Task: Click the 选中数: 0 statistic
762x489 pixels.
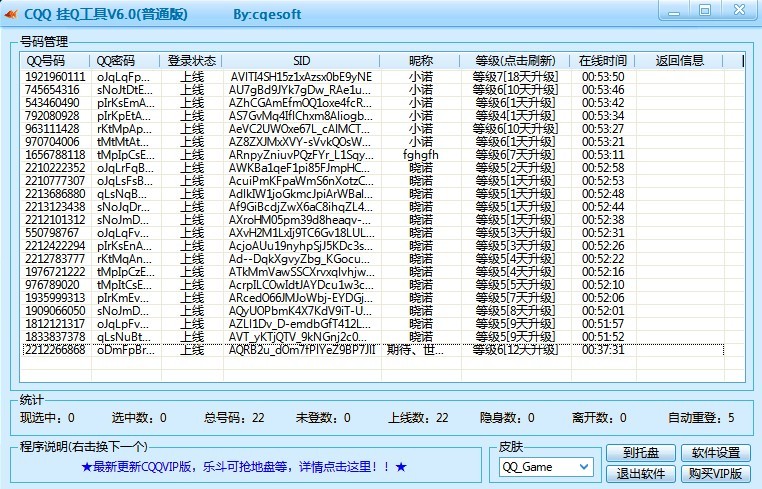Action: 139,418
